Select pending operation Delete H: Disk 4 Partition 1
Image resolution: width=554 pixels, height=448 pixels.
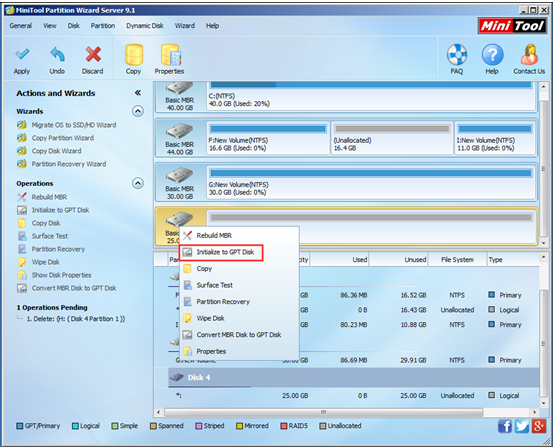click(76, 319)
